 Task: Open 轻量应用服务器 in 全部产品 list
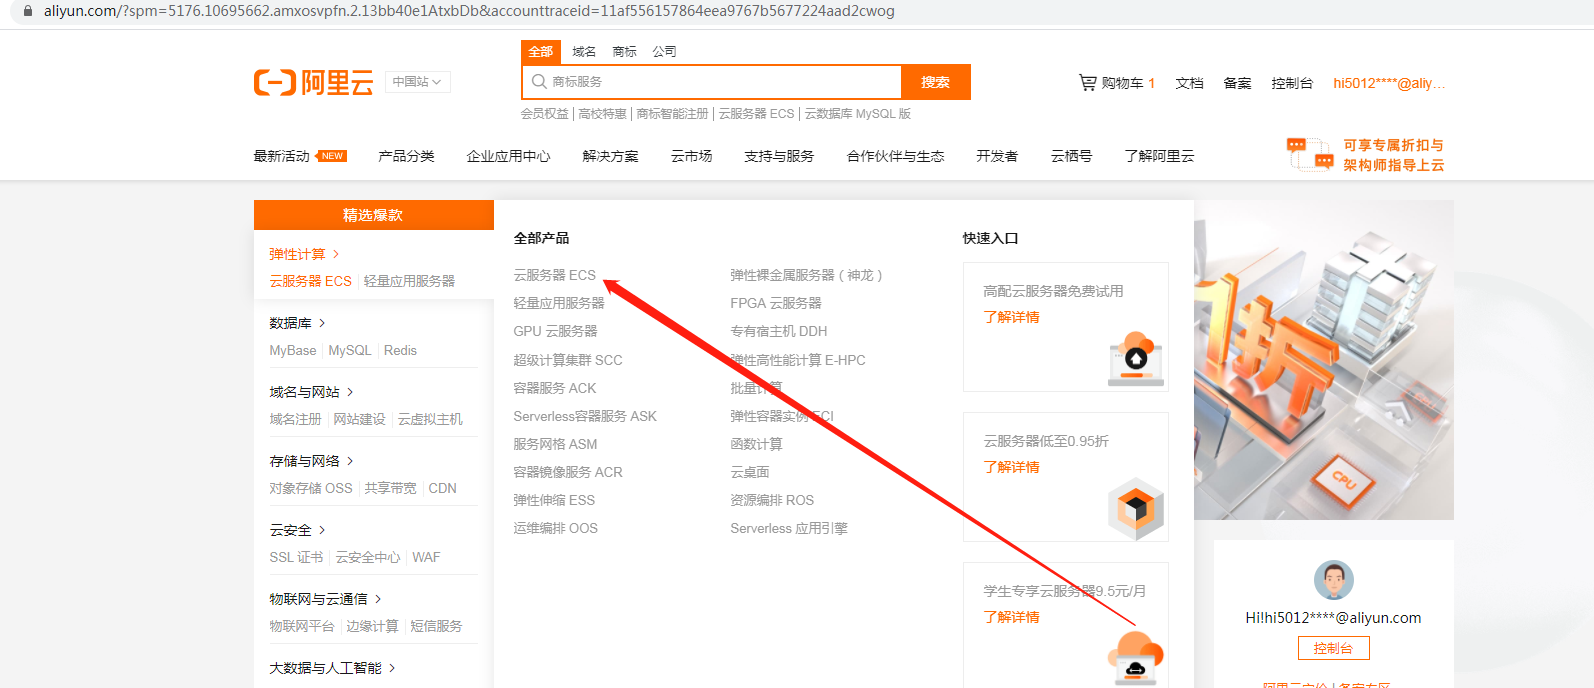coord(559,303)
